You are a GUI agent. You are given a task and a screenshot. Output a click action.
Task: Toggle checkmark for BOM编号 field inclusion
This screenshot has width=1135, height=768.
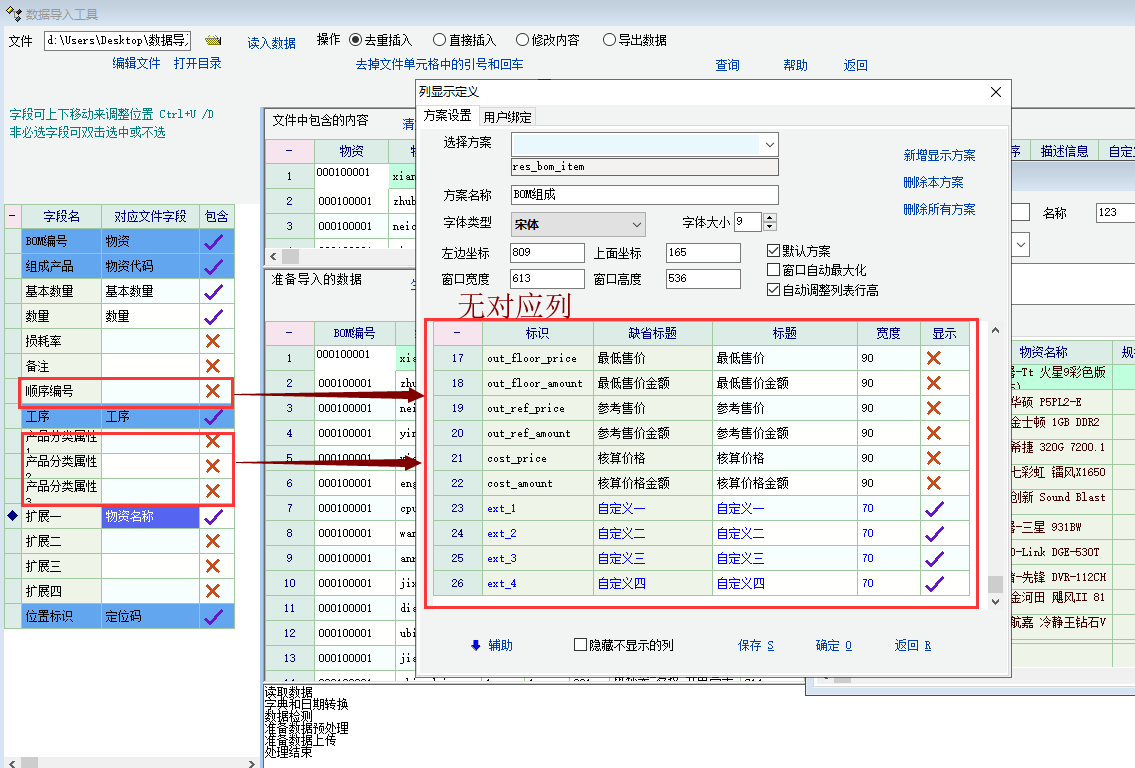[212, 241]
